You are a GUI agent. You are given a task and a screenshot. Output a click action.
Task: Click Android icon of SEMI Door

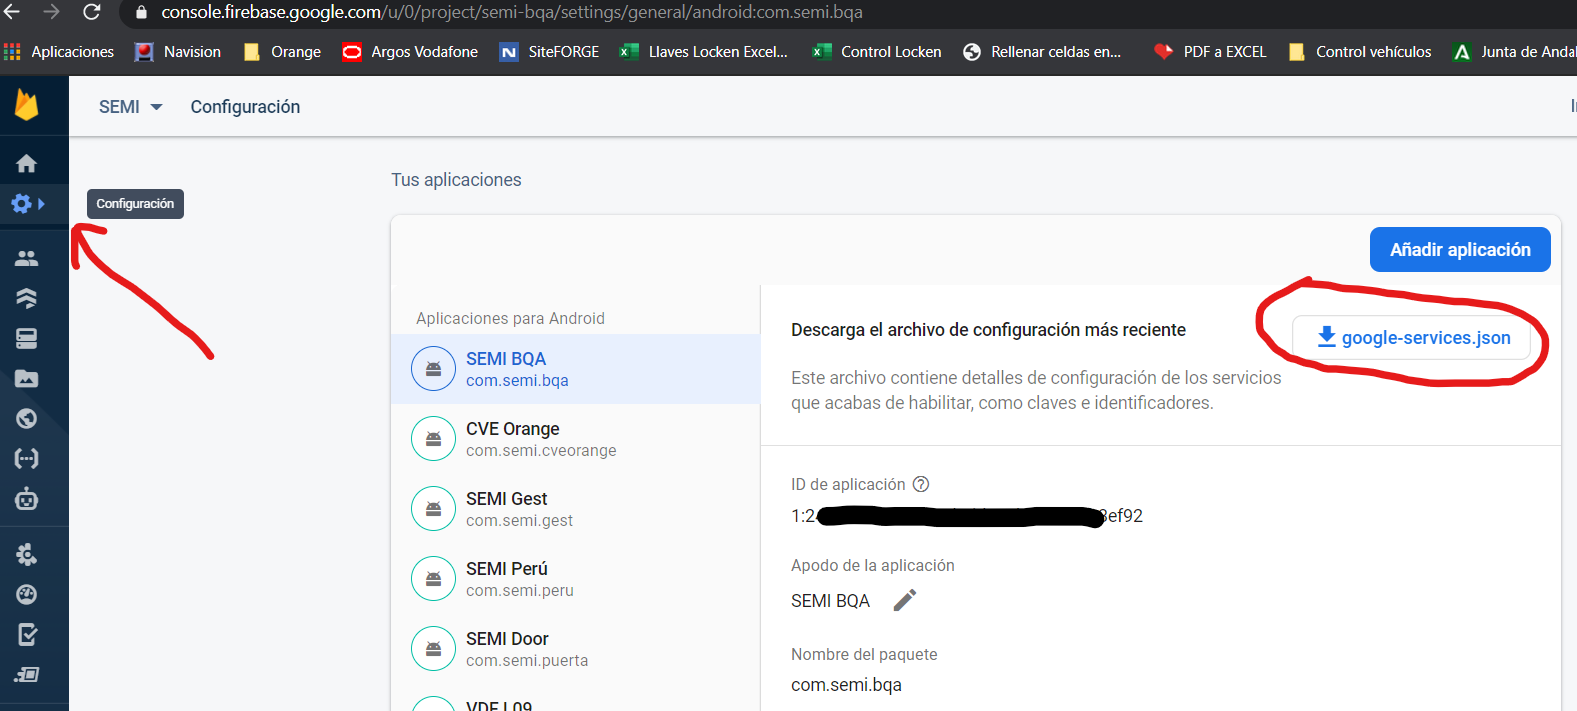pyautogui.click(x=434, y=649)
